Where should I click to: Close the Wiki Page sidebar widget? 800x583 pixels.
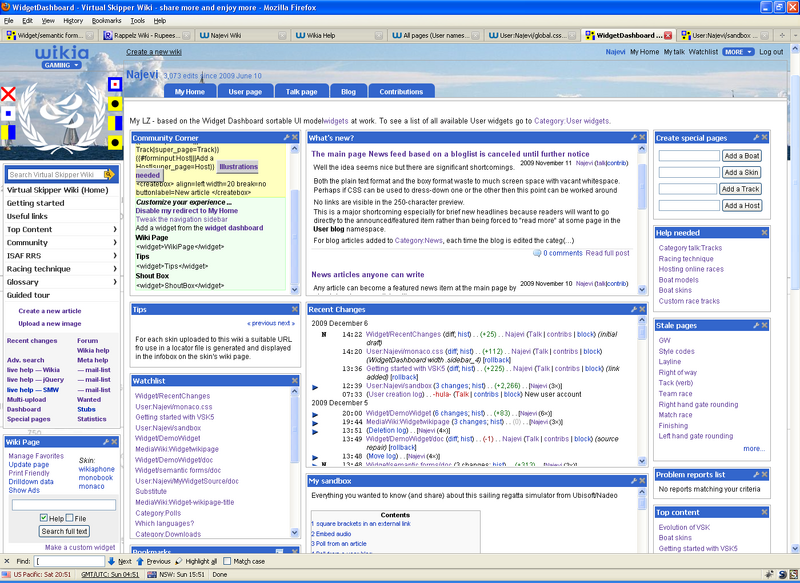click(x=114, y=442)
